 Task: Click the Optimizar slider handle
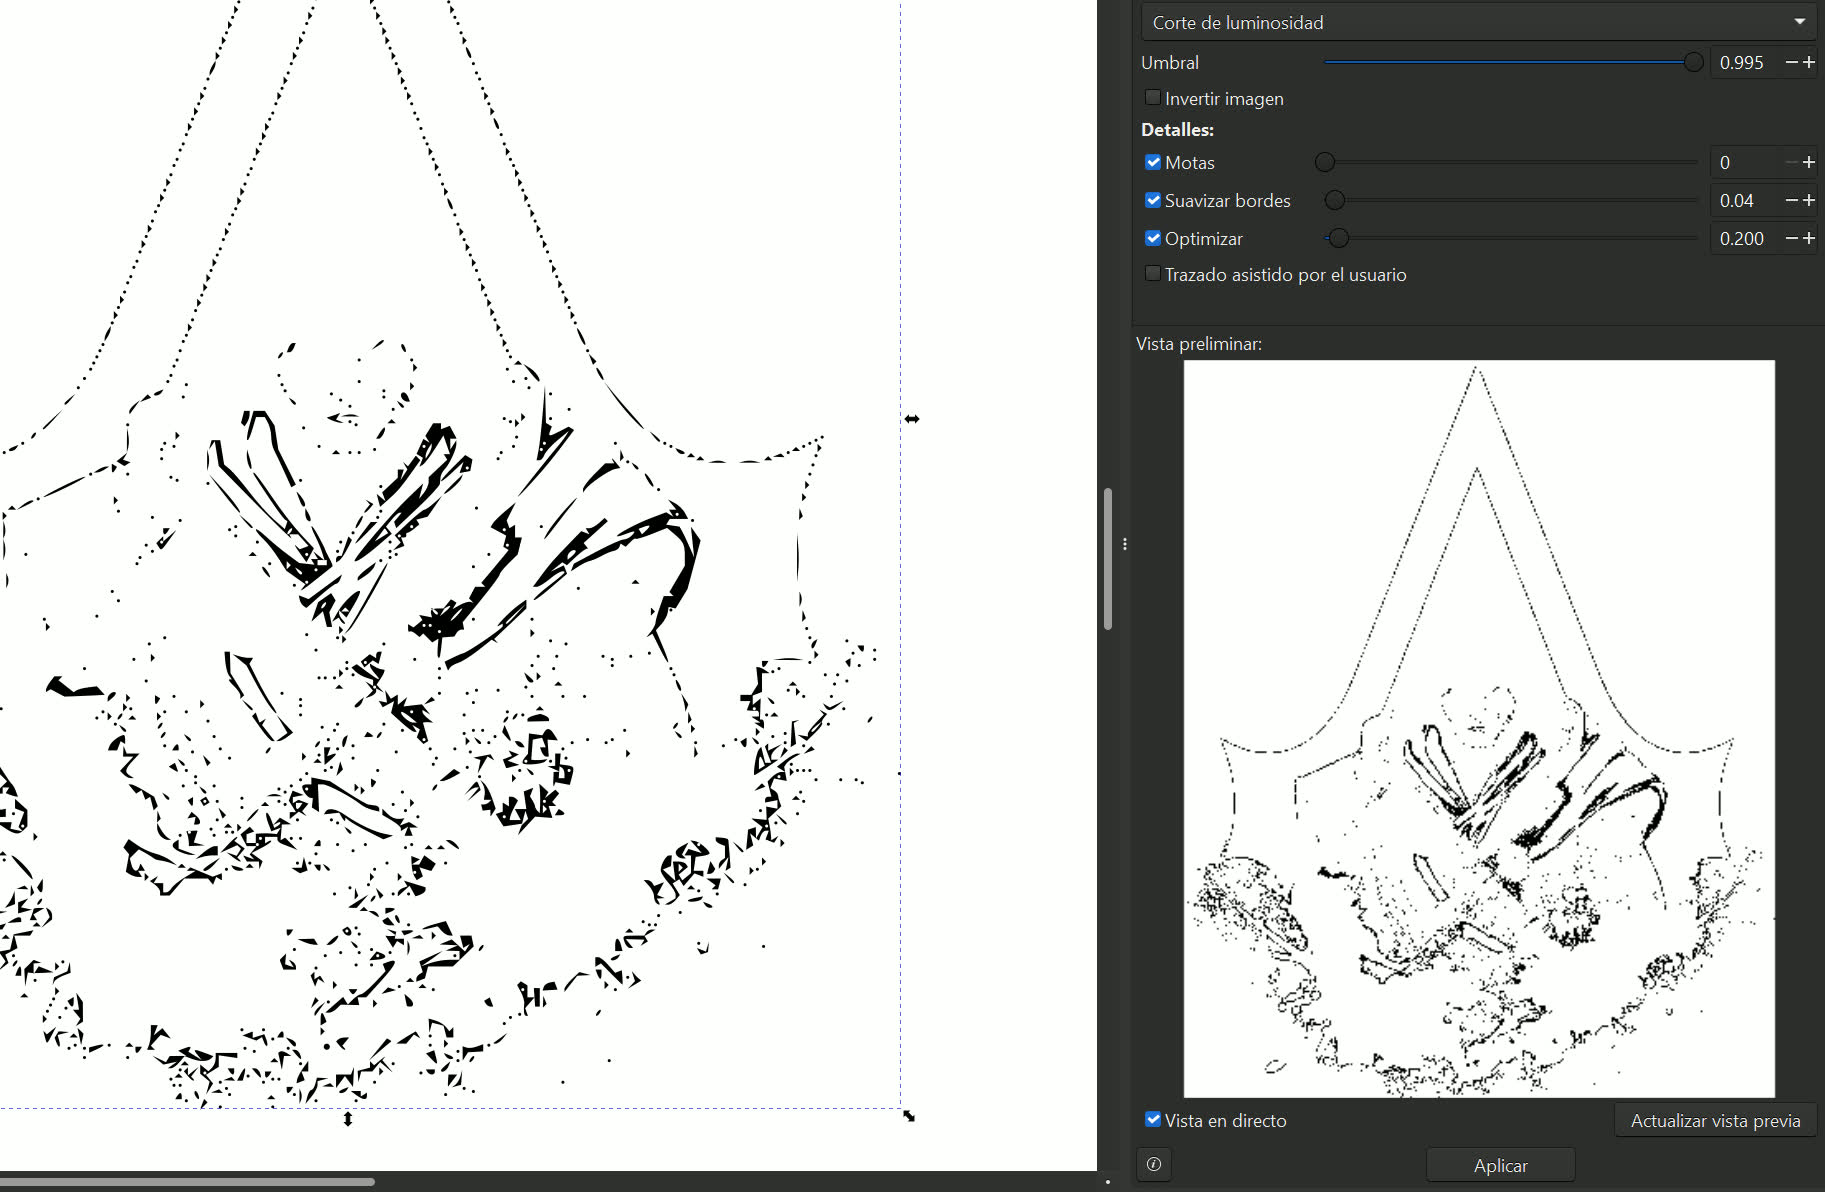point(1339,238)
